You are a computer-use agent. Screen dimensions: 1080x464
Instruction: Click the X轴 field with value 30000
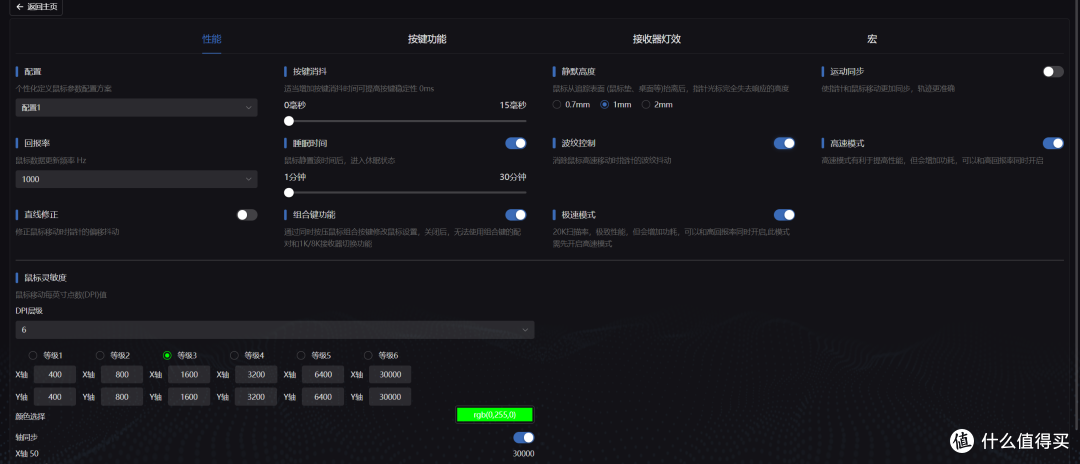(390, 375)
